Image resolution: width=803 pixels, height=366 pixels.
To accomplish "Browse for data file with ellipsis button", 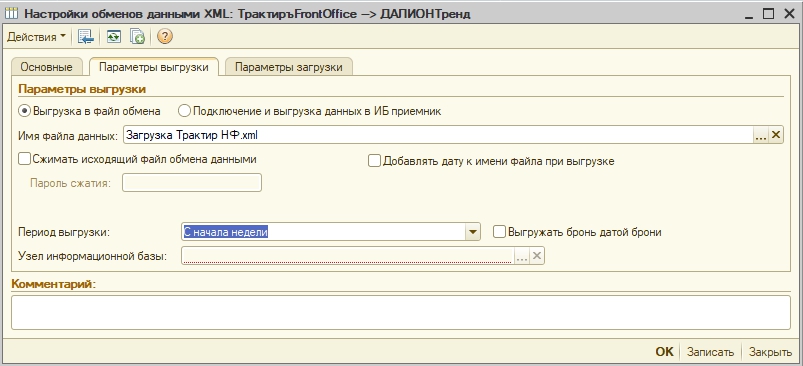I will (x=761, y=135).
